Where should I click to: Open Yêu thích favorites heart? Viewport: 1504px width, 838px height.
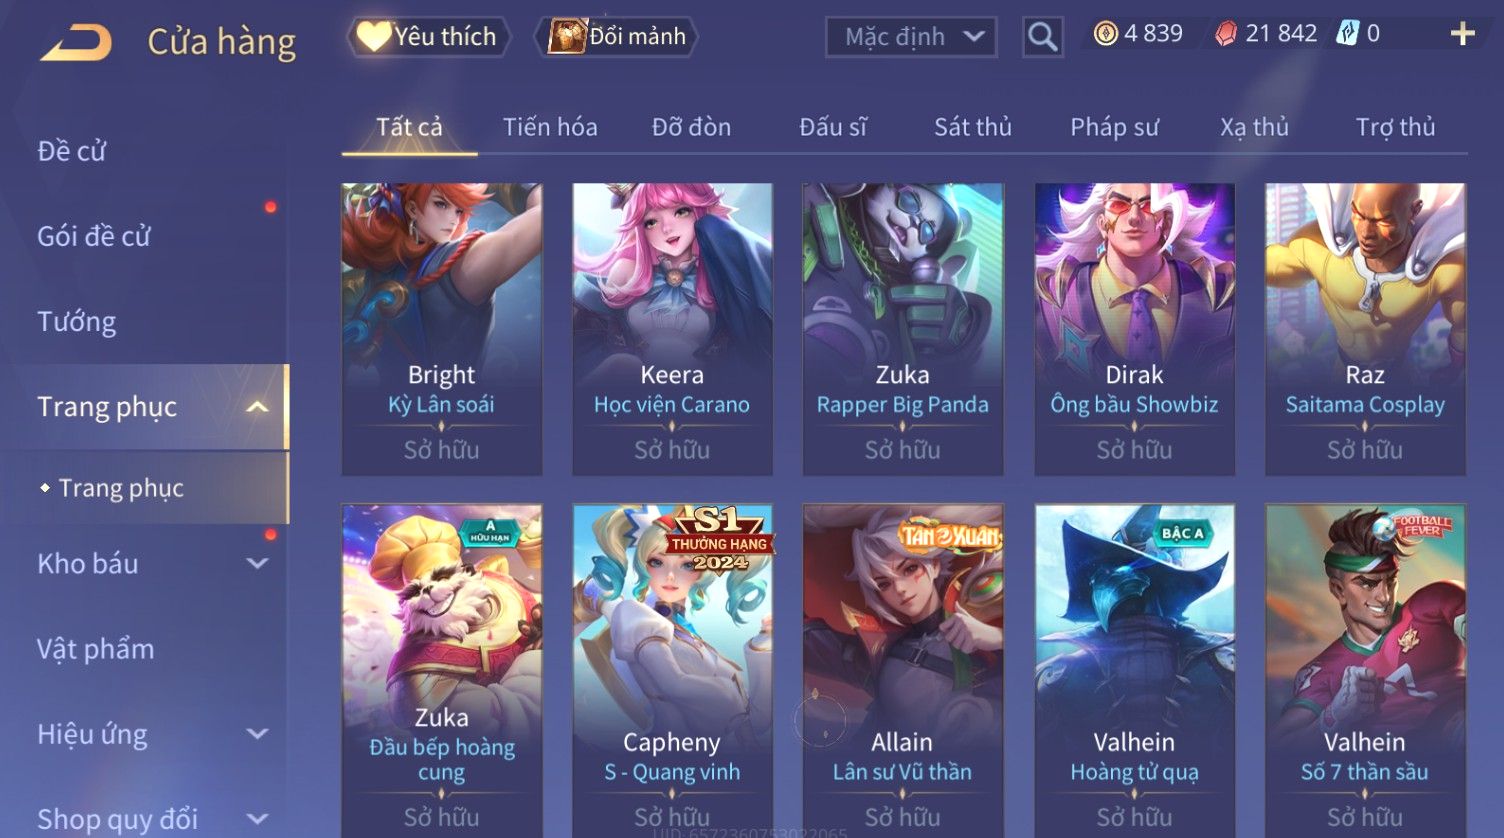tap(428, 37)
